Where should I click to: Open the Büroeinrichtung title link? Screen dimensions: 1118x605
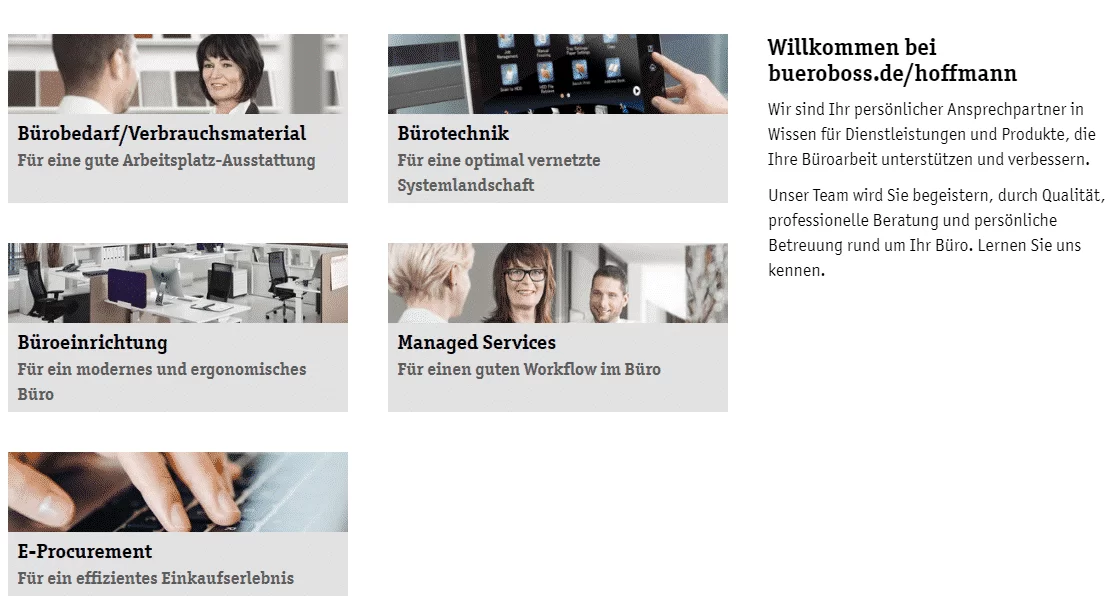pos(92,343)
